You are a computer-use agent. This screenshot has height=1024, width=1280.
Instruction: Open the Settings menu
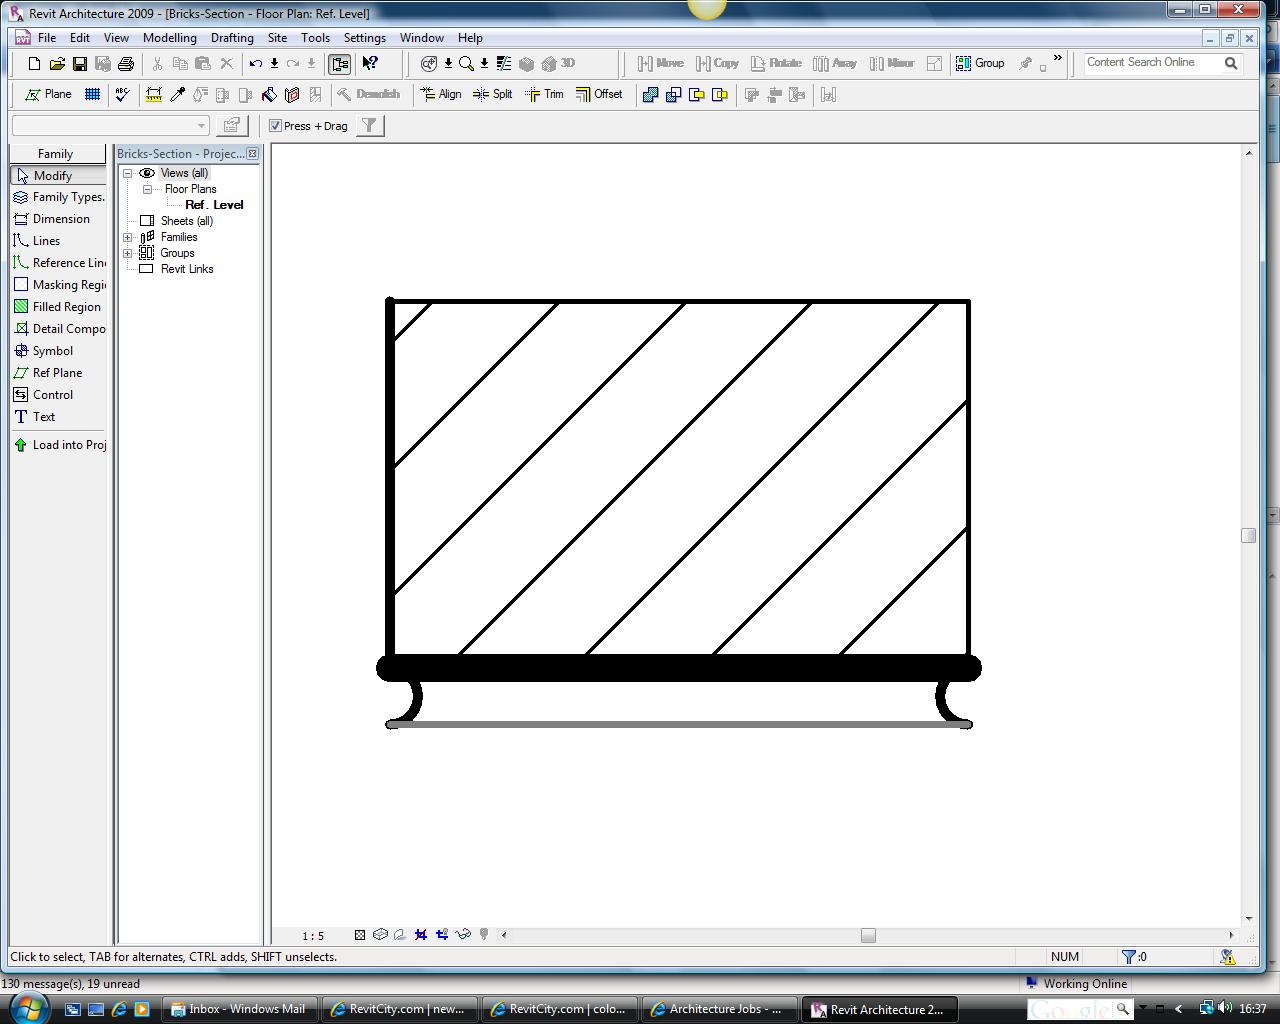coord(364,38)
